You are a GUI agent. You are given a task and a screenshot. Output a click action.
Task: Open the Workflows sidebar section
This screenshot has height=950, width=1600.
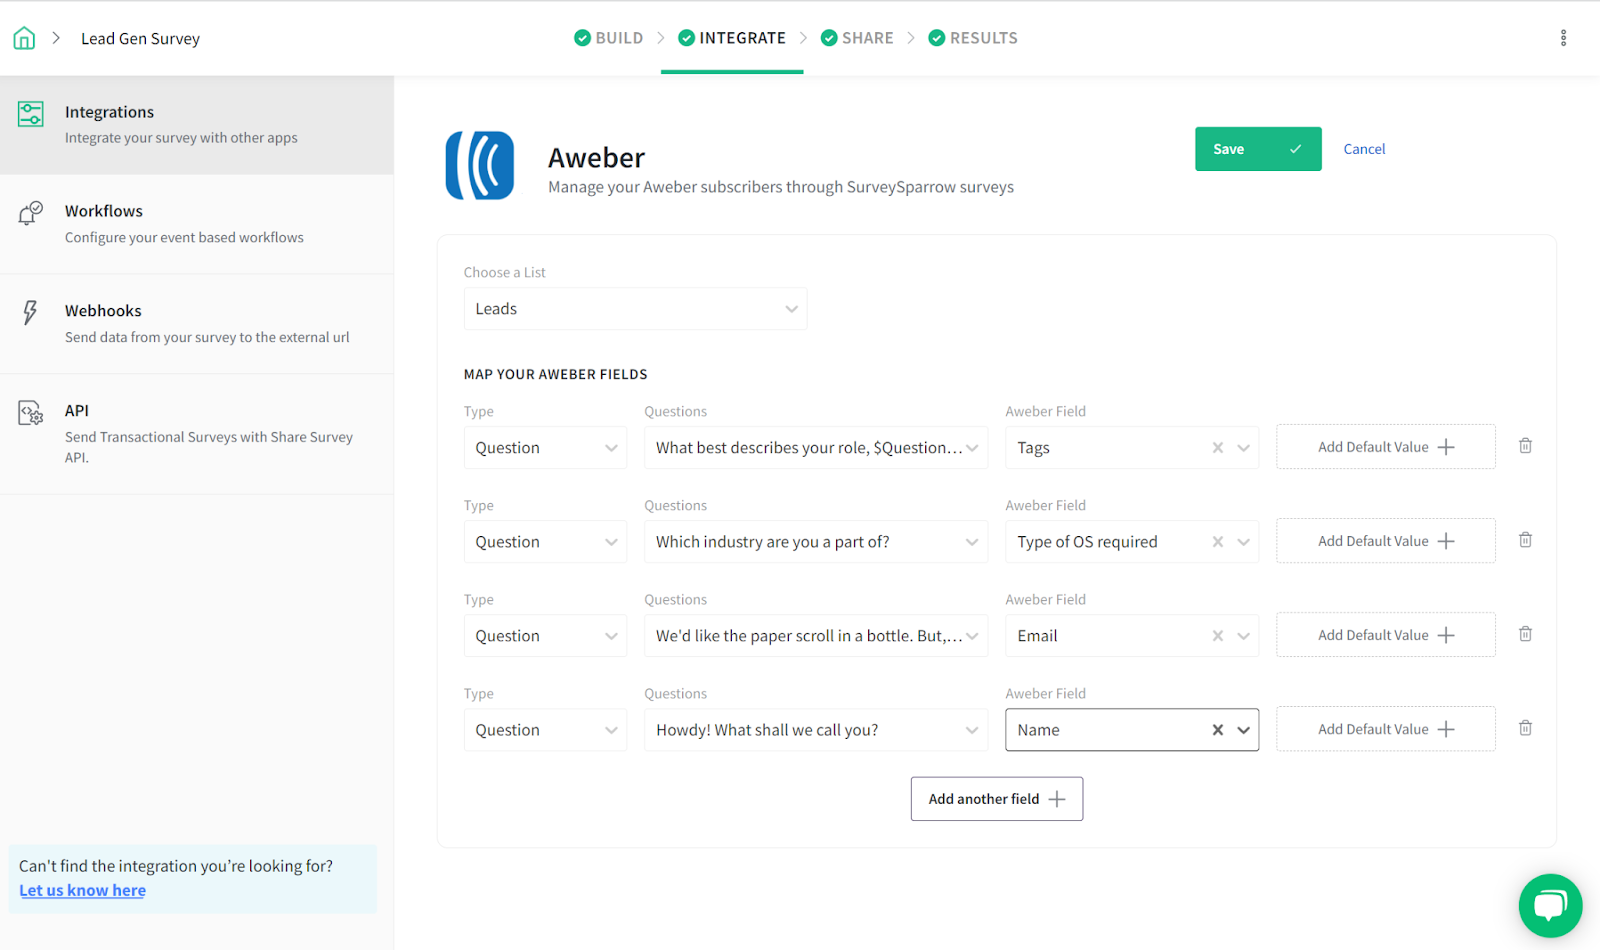(197, 224)
